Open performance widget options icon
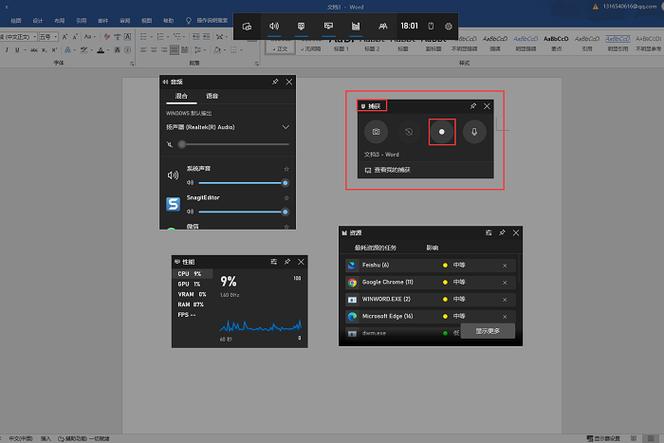The height and width of the screenshot is (443, 664). (274, 261)
